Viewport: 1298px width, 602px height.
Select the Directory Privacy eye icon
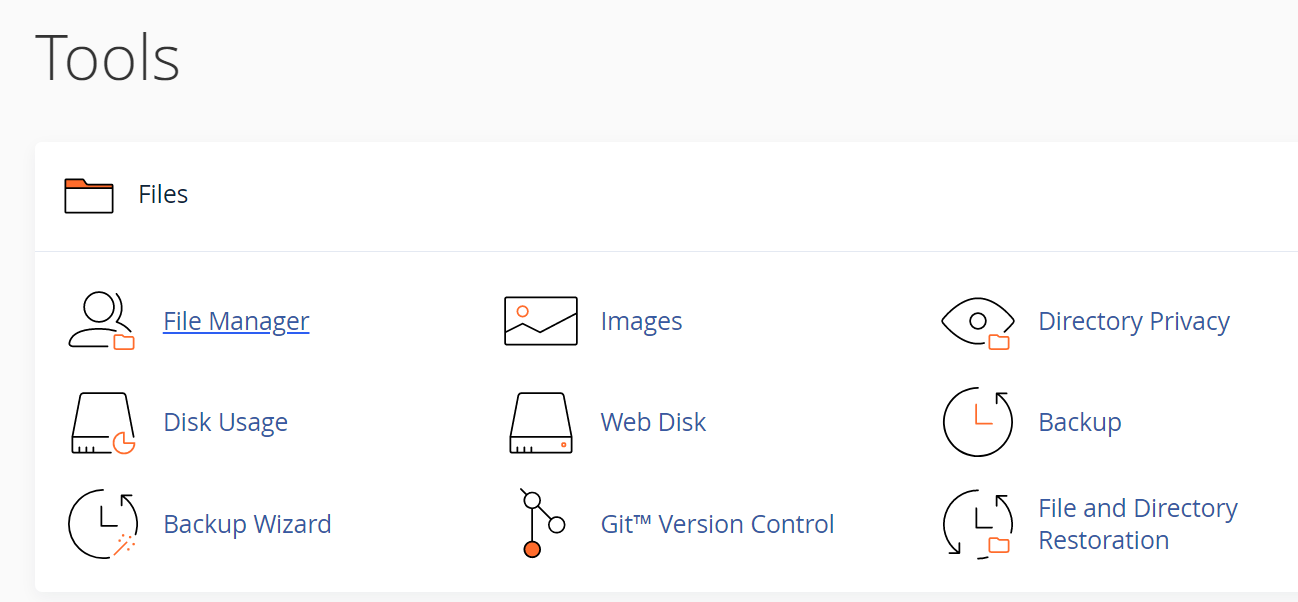(x=978, y=323)
